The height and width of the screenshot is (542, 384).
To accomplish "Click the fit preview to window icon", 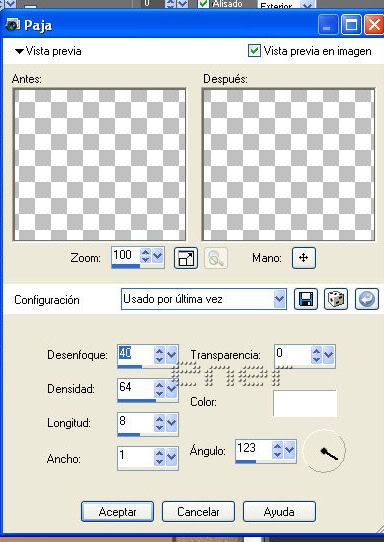I will 186,258.
